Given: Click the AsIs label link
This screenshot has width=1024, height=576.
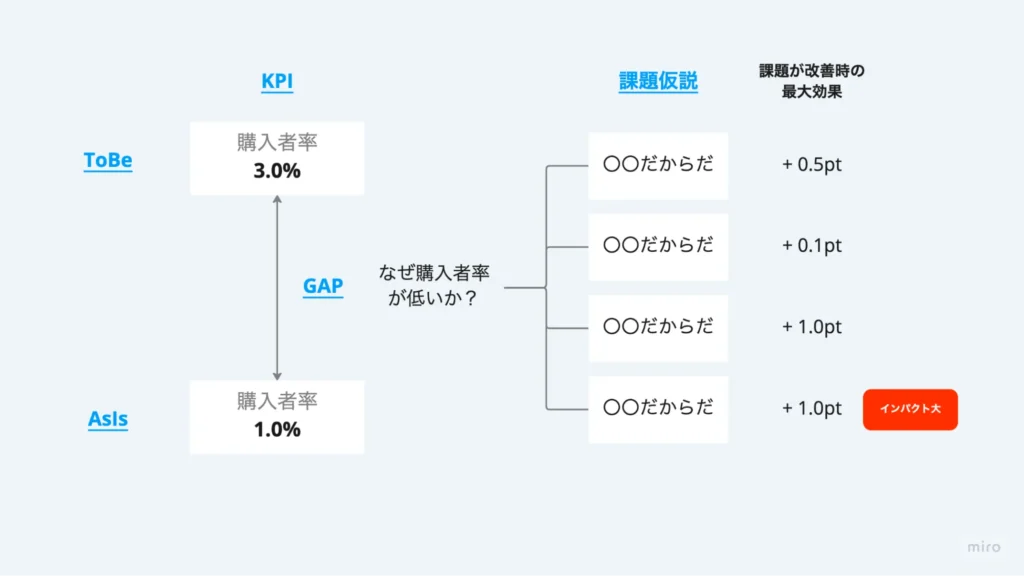Looking at the screenshot, I should click(108, 419).
